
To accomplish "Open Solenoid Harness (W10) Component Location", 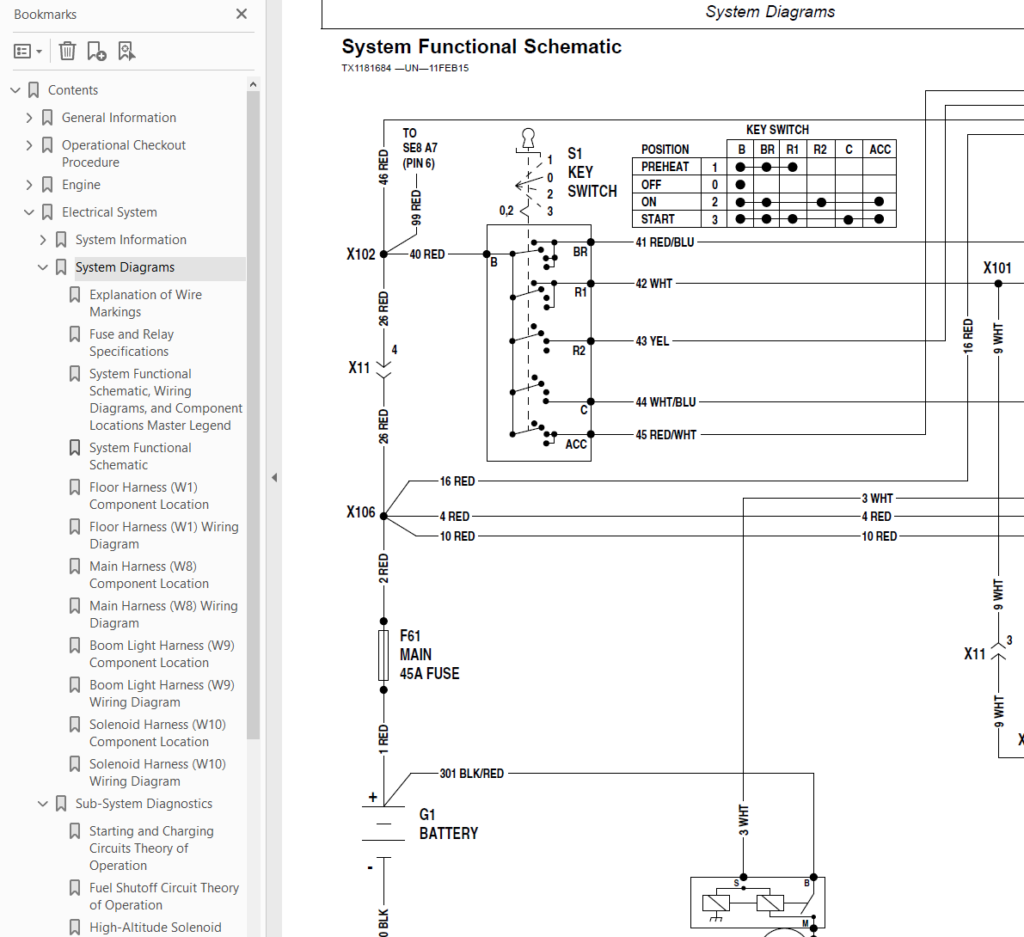I will [157, 733].
